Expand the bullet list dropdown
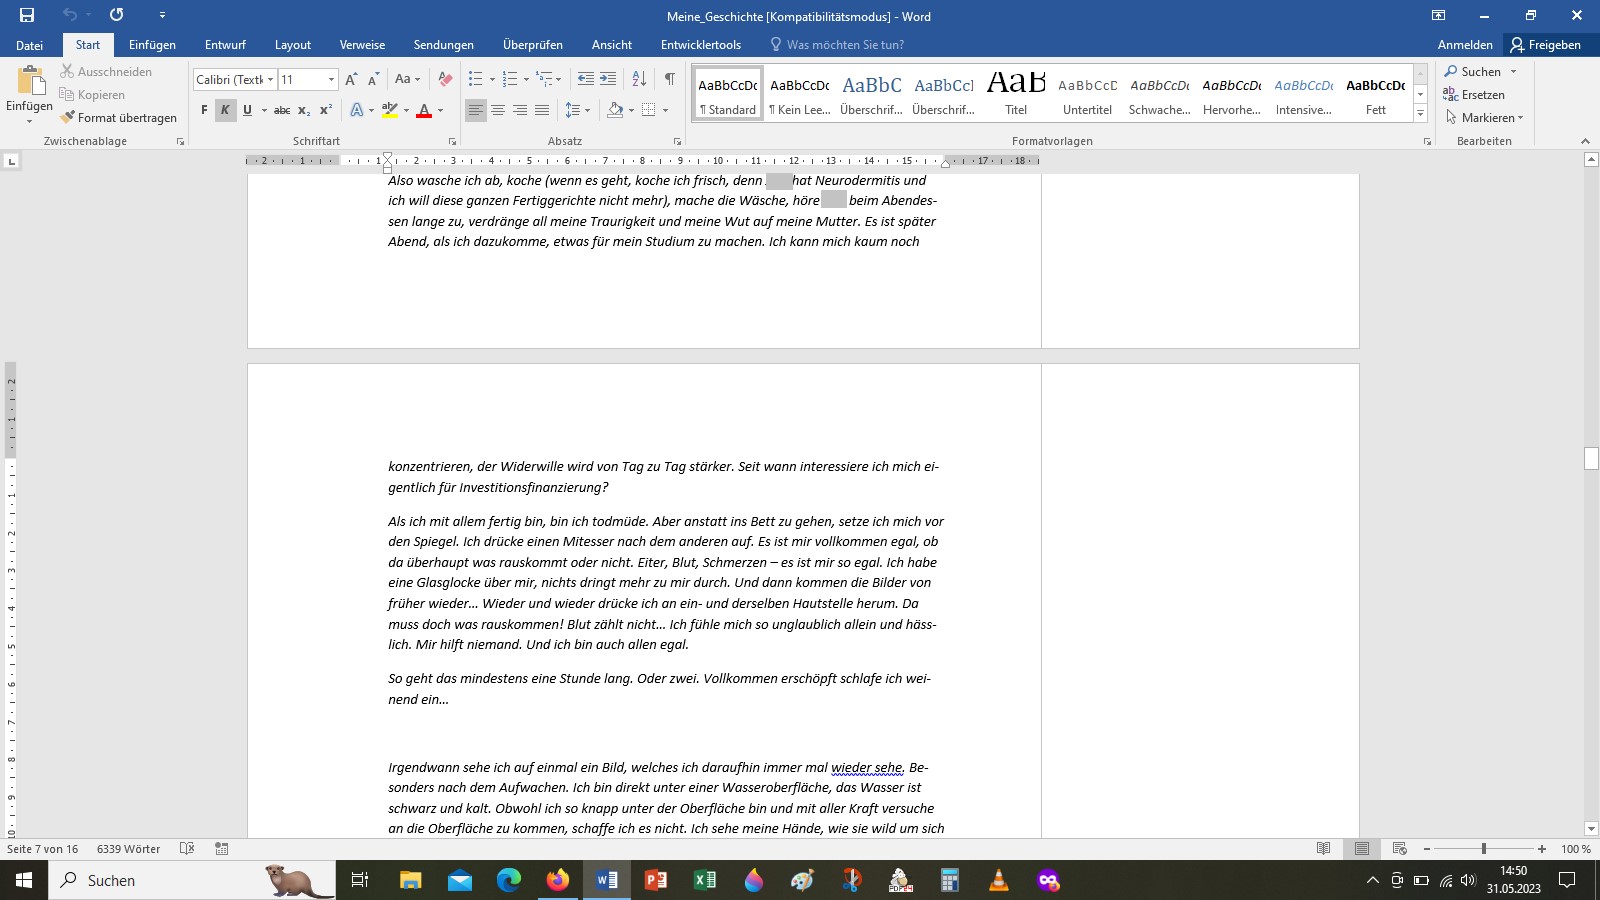1600x900 pixels. [492, 79]
